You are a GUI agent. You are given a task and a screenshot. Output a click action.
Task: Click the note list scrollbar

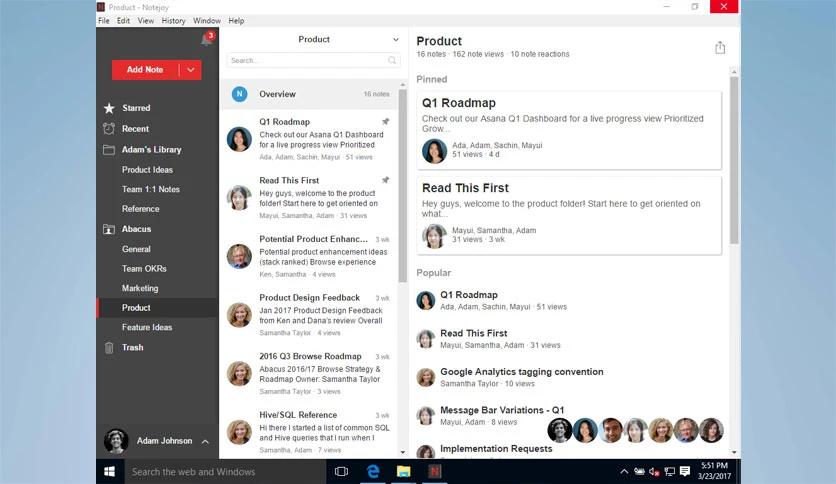pos(403,180)
